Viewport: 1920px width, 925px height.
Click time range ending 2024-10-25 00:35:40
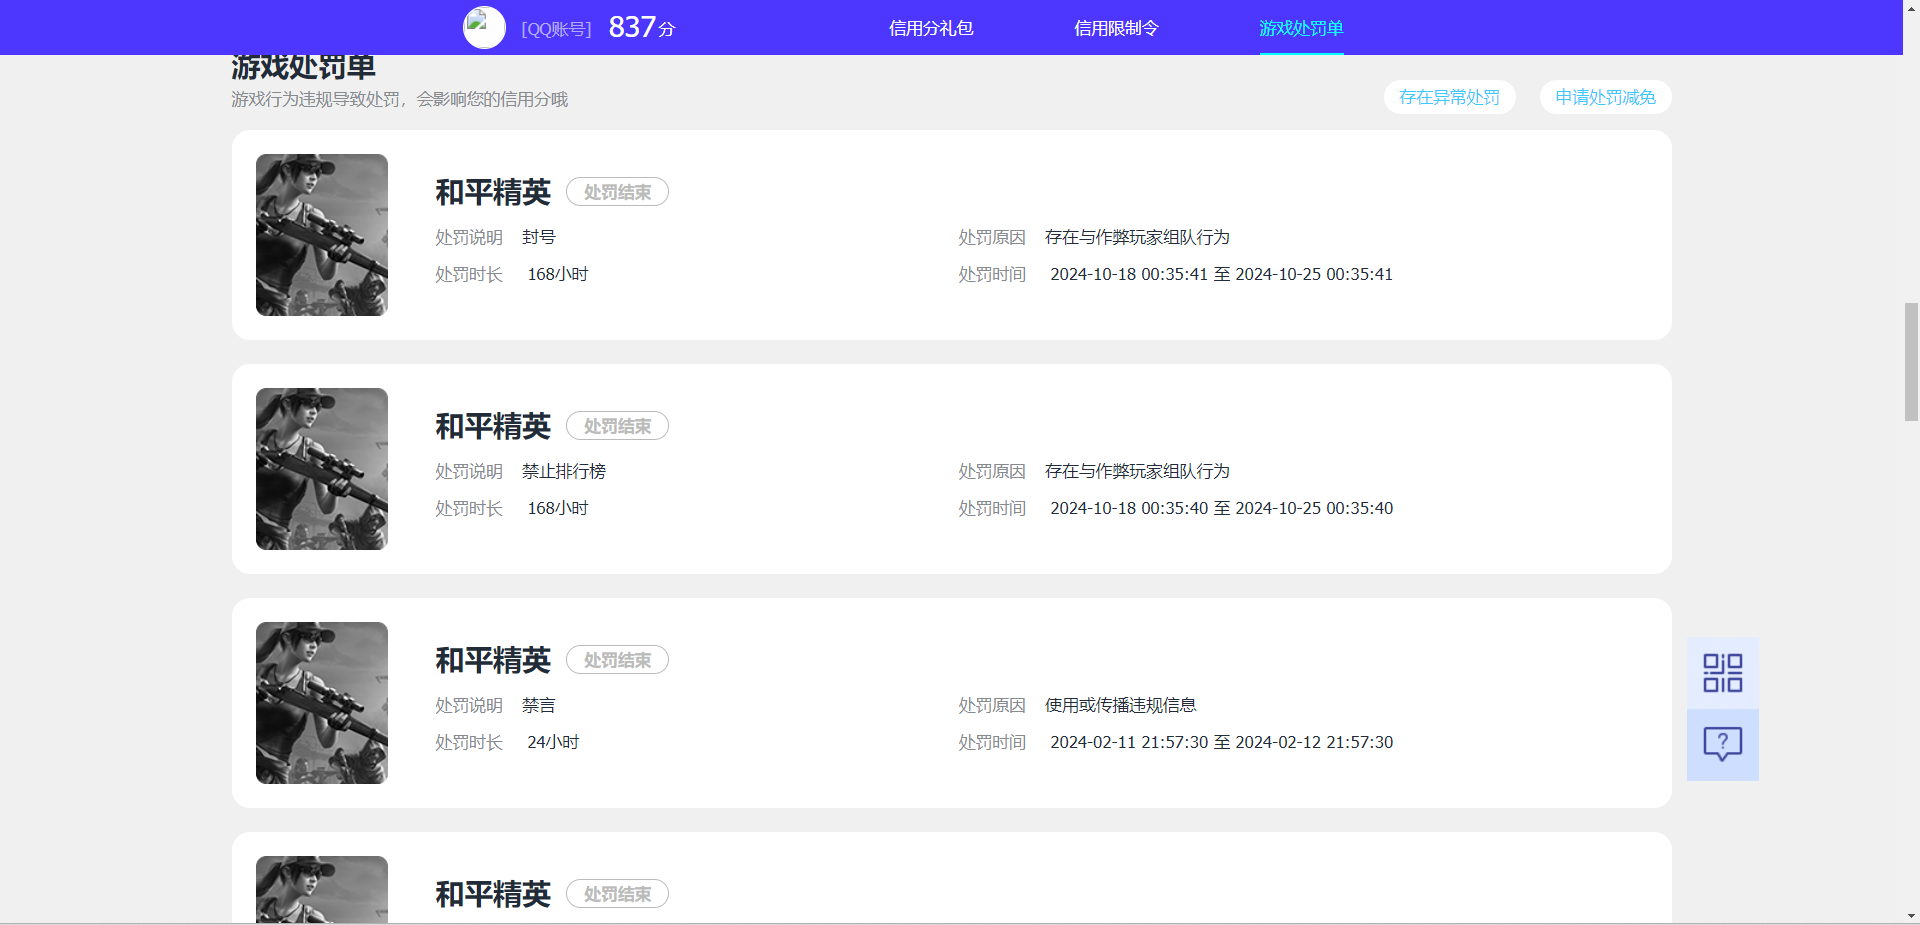(x=1221, y=508)
